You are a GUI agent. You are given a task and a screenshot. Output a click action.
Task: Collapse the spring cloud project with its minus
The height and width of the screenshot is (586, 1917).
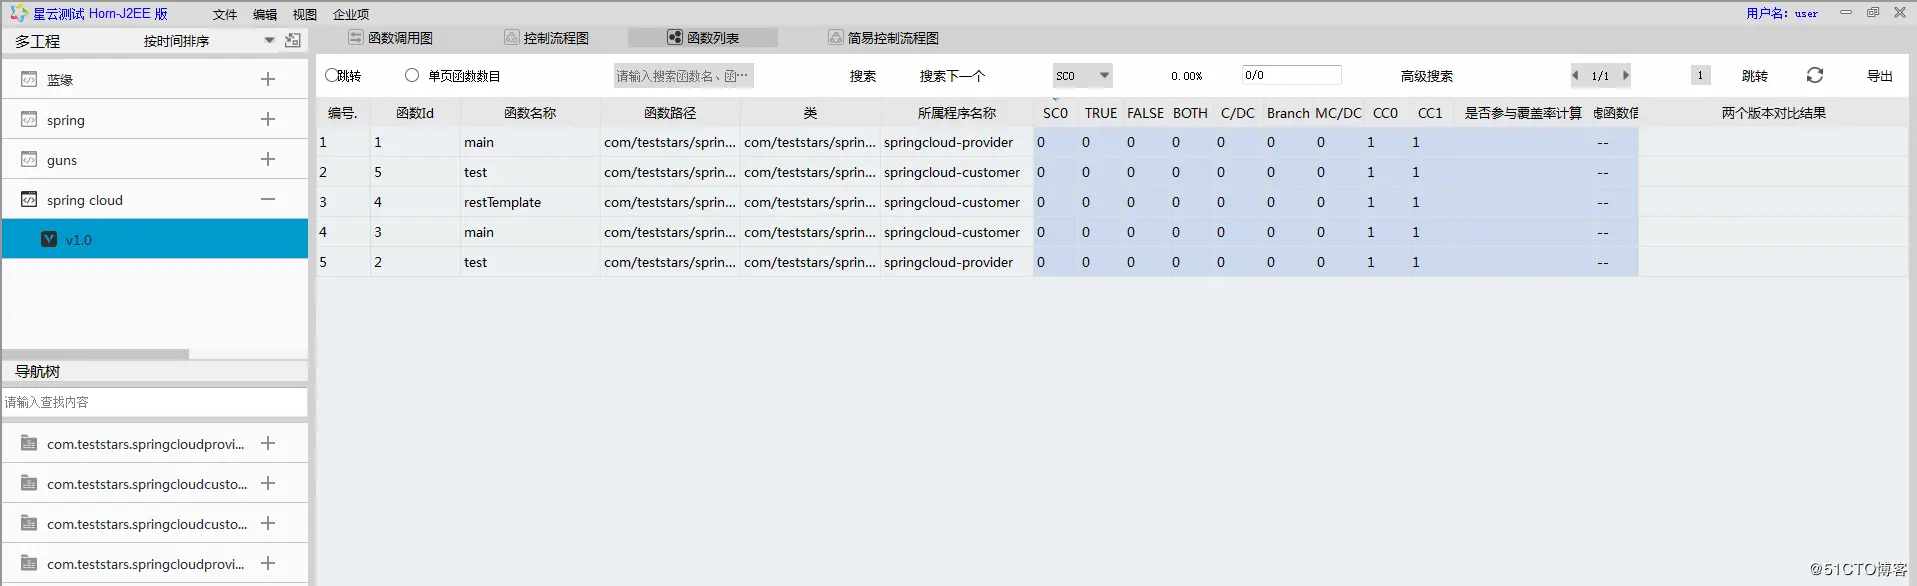click(268, 199)
